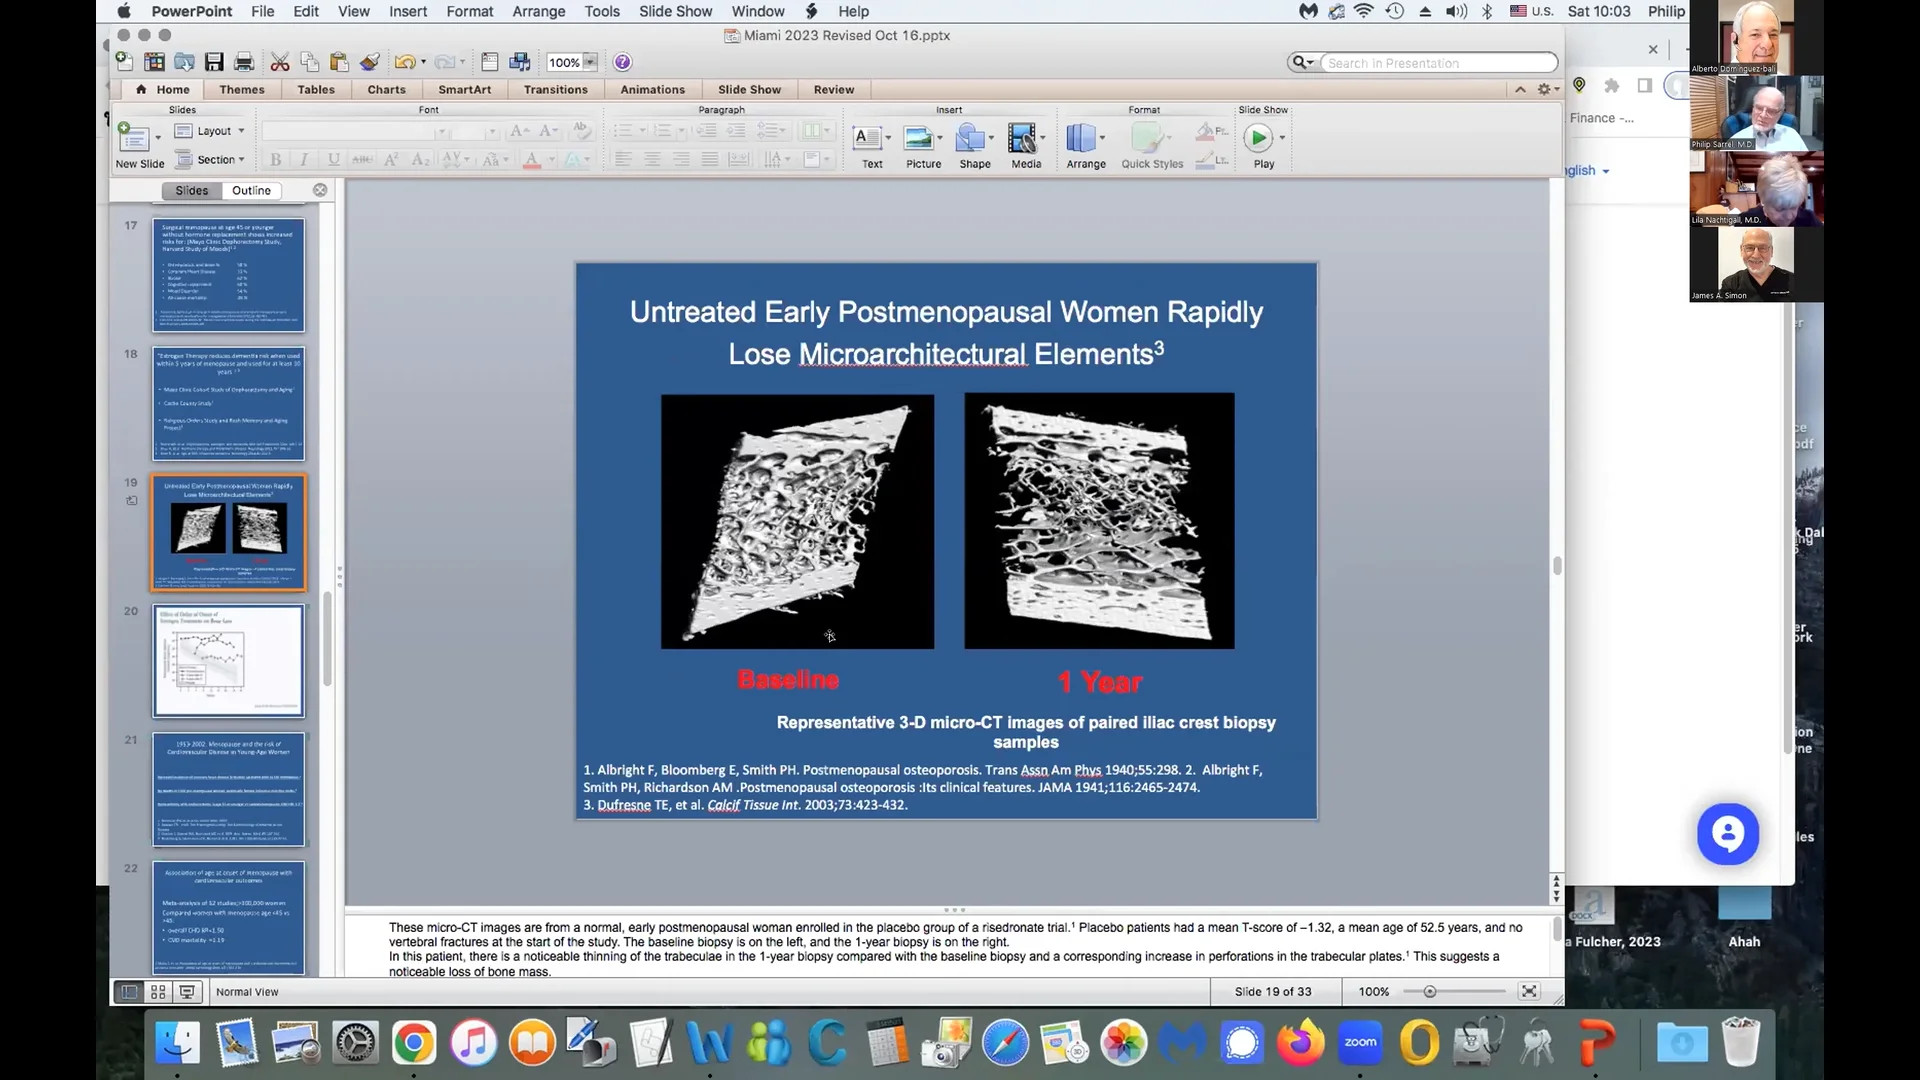Click the Open file folder icon
1920x1080 pixels.
(x=184, y=62)
